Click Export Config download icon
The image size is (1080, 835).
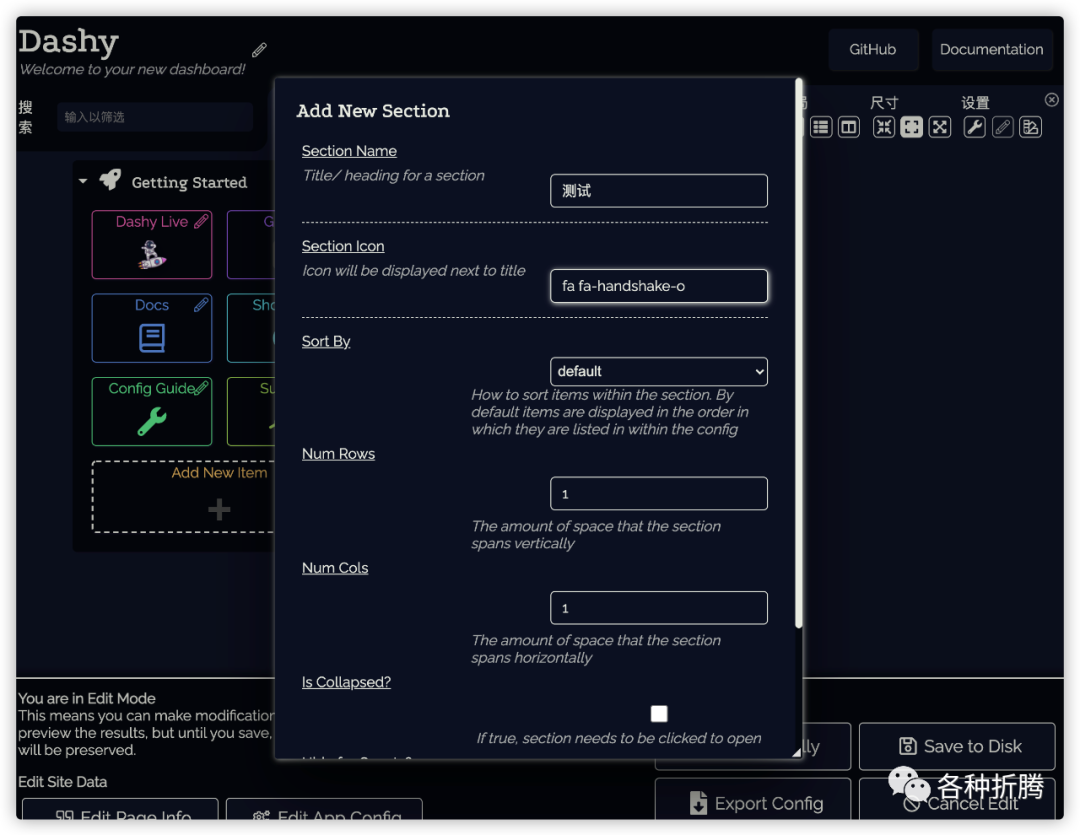[698, 803]
